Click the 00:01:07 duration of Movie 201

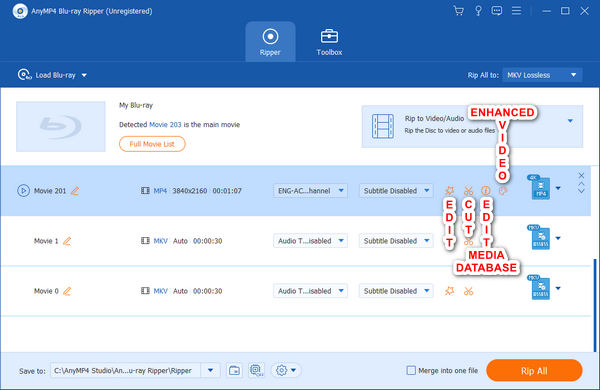pyautogui.click(x=227, y=191)
